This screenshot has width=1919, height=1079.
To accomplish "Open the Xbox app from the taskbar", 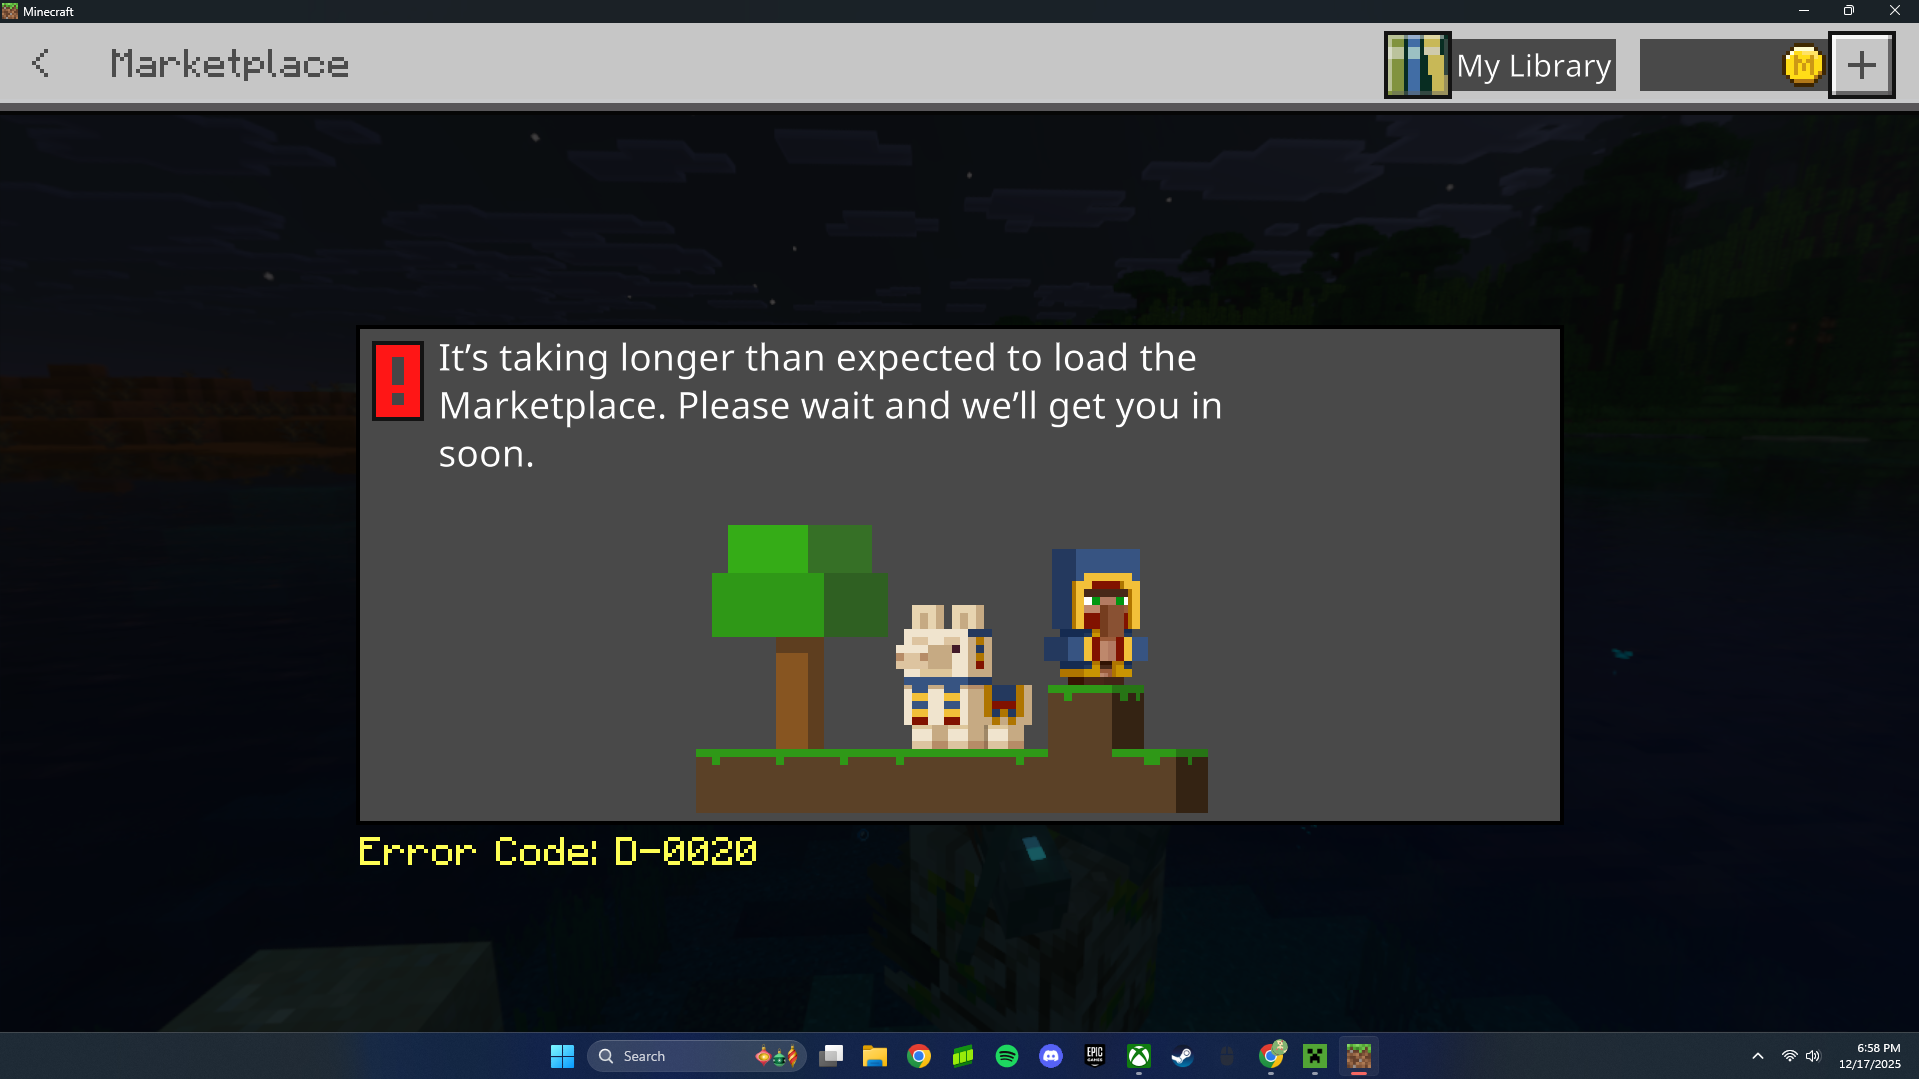I will [1139, 1056].
